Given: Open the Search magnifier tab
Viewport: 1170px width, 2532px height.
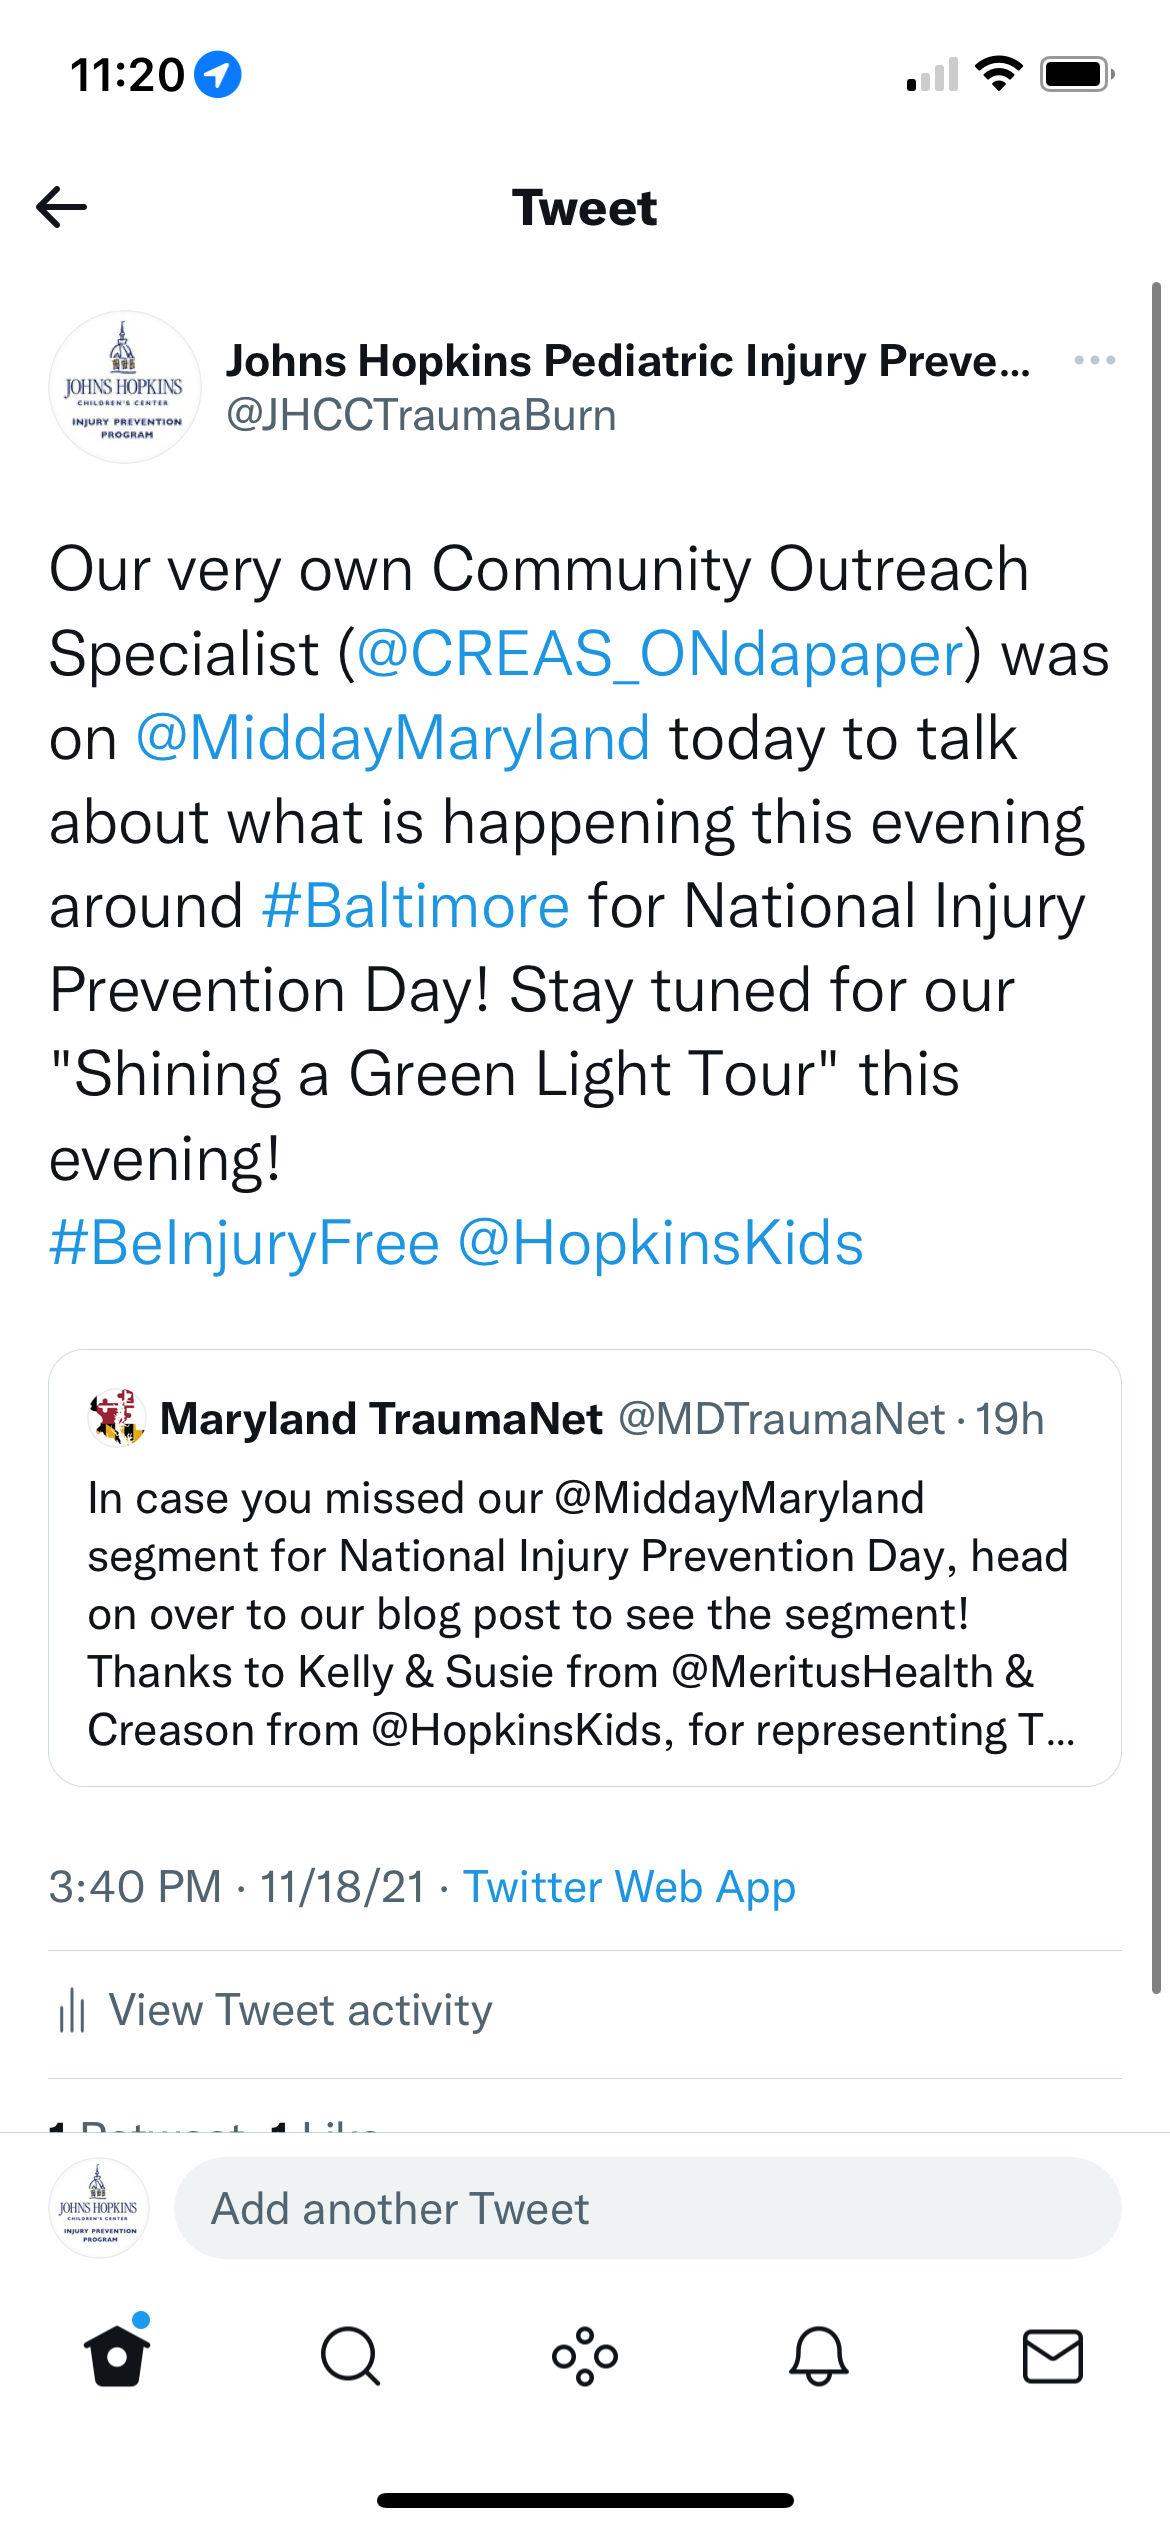Looking at the screenshot, I should (x=351, y=2356).
